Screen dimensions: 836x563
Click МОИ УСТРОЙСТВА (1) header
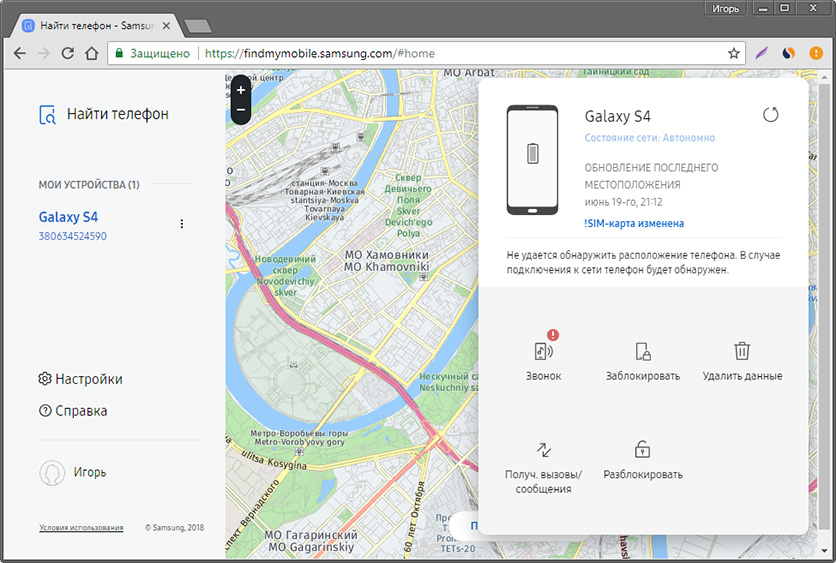pyautogui.click(x=89, y=185)
